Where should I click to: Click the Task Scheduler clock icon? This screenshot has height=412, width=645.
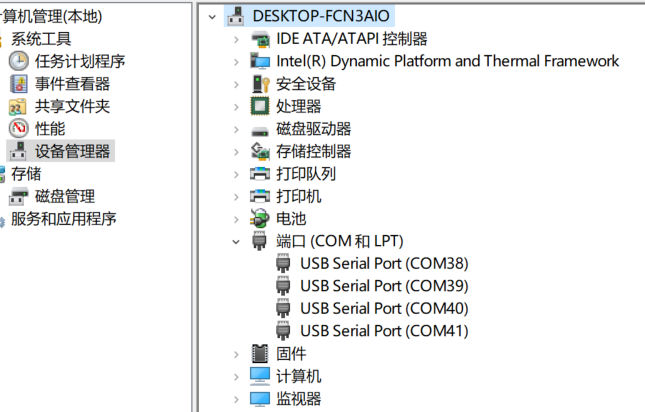click(19, 61)
